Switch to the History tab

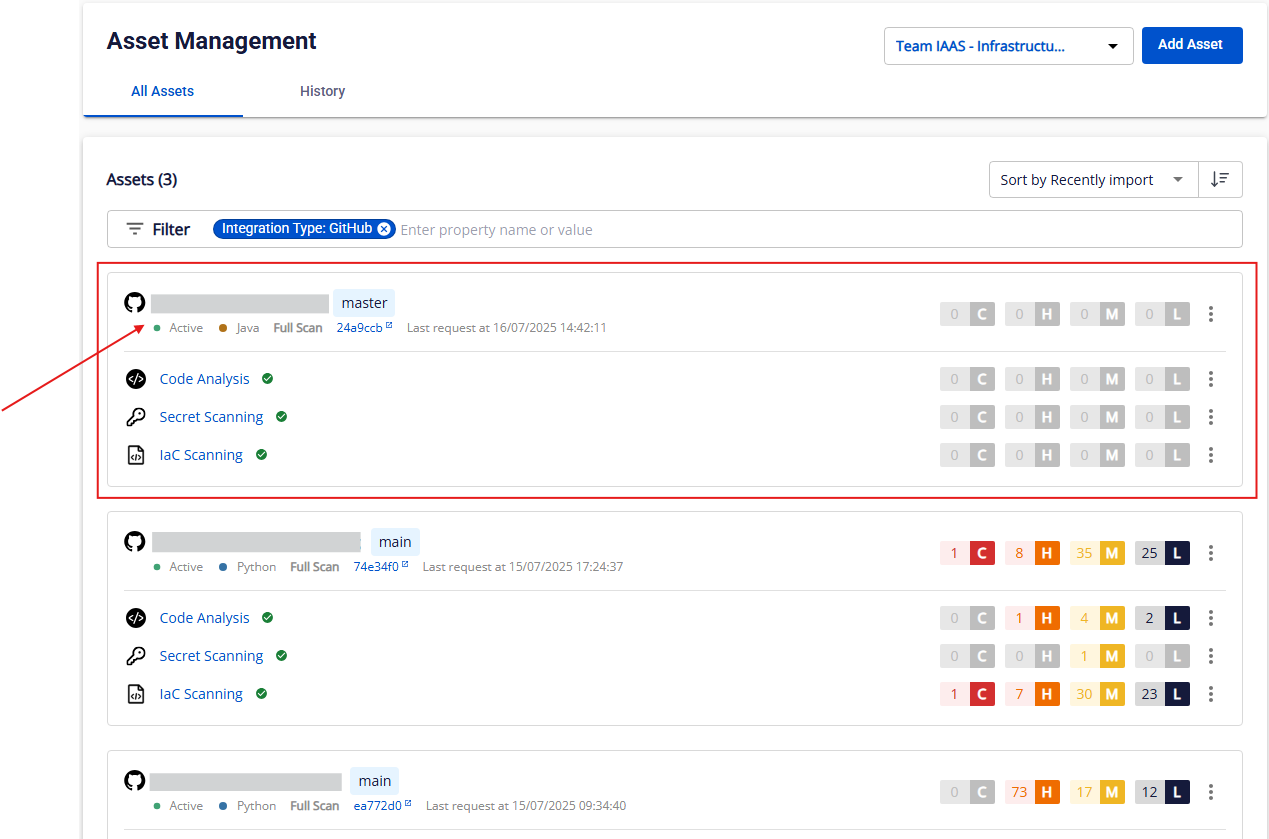pyautogui.click(x=322, y=91)
